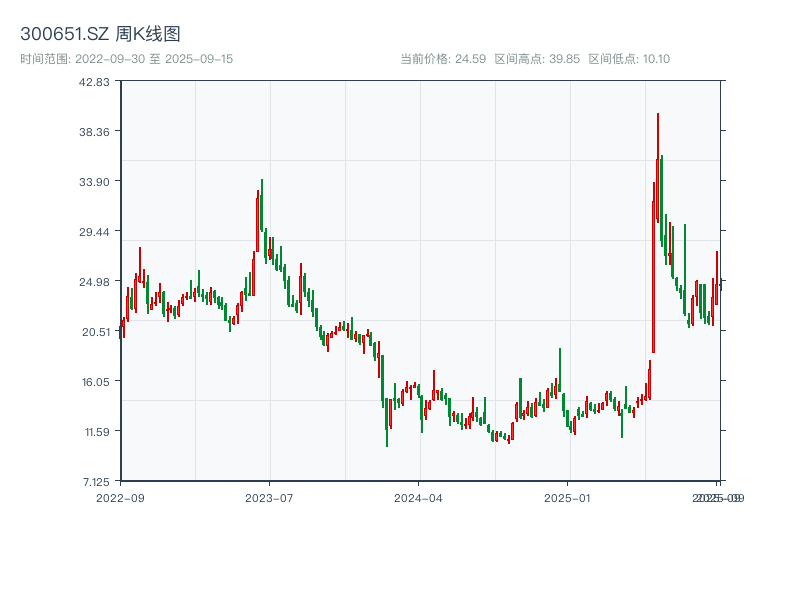This screenshot has height=600, width=800.
Task: Click x-axis label 2022-09
Action: click(120, 498)
